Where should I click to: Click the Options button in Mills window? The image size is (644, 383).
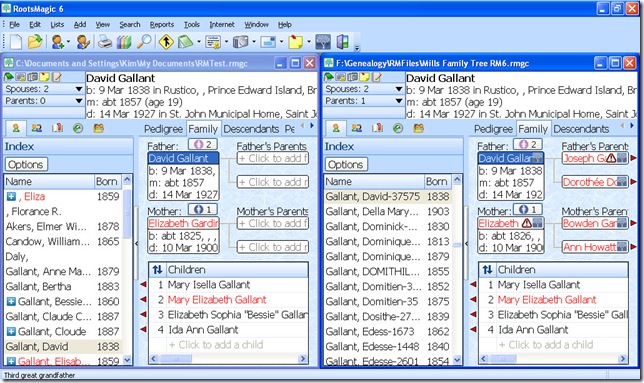pos(346,165)
